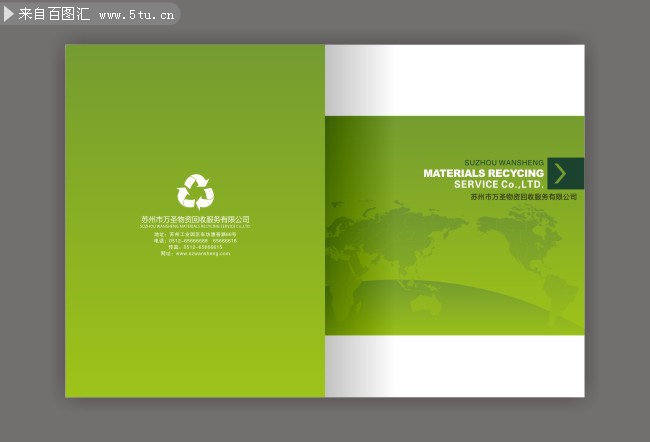Select the MATERIALS RECYCING headline text
The width and height of the screenshot is (650, 442).
(483, 173)
